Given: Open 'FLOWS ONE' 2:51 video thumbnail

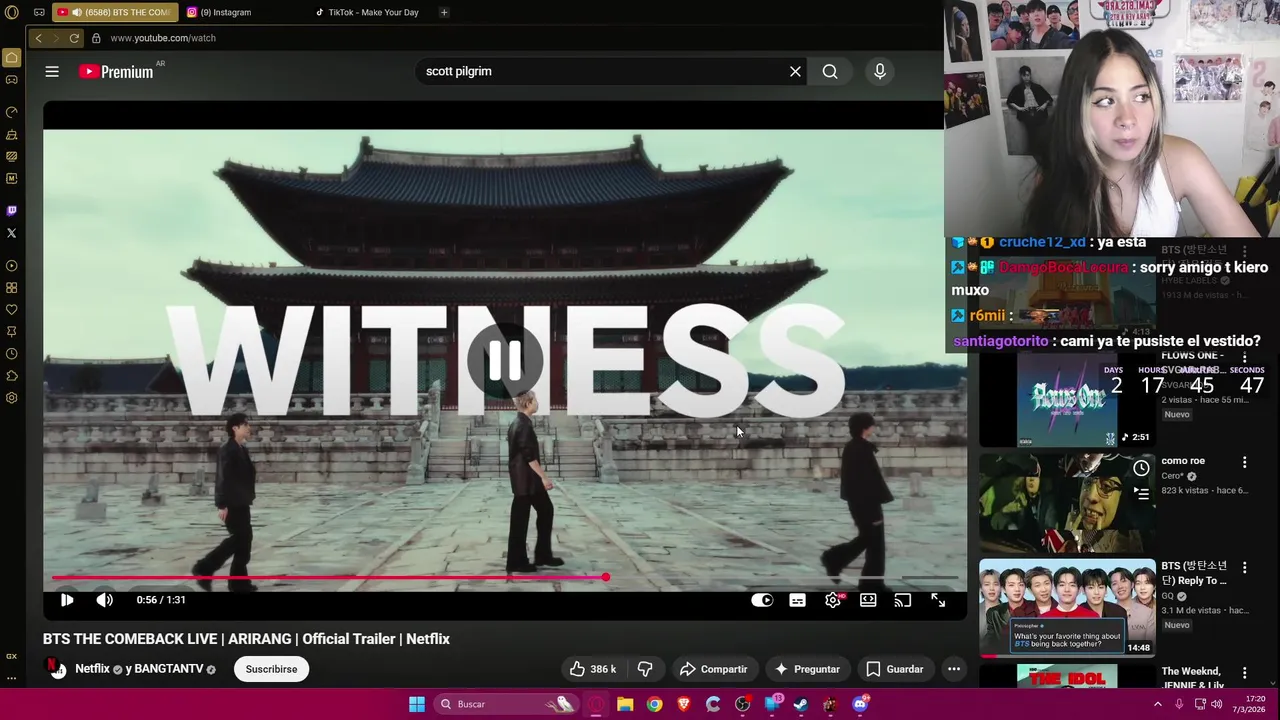Looking at the screenshot, I should pos(1067,398).
